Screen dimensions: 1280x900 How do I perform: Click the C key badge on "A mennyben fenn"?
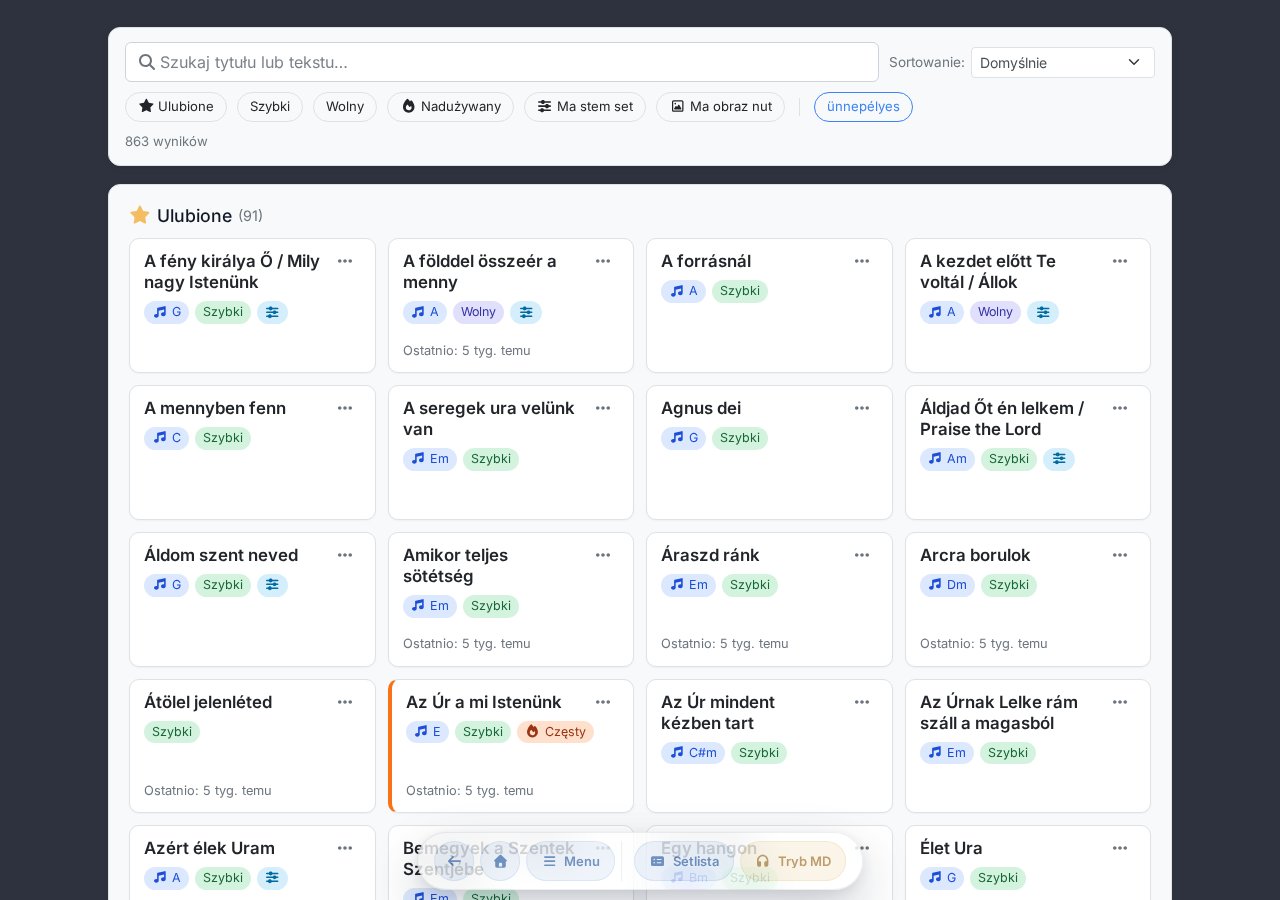(x=166, y=438)
